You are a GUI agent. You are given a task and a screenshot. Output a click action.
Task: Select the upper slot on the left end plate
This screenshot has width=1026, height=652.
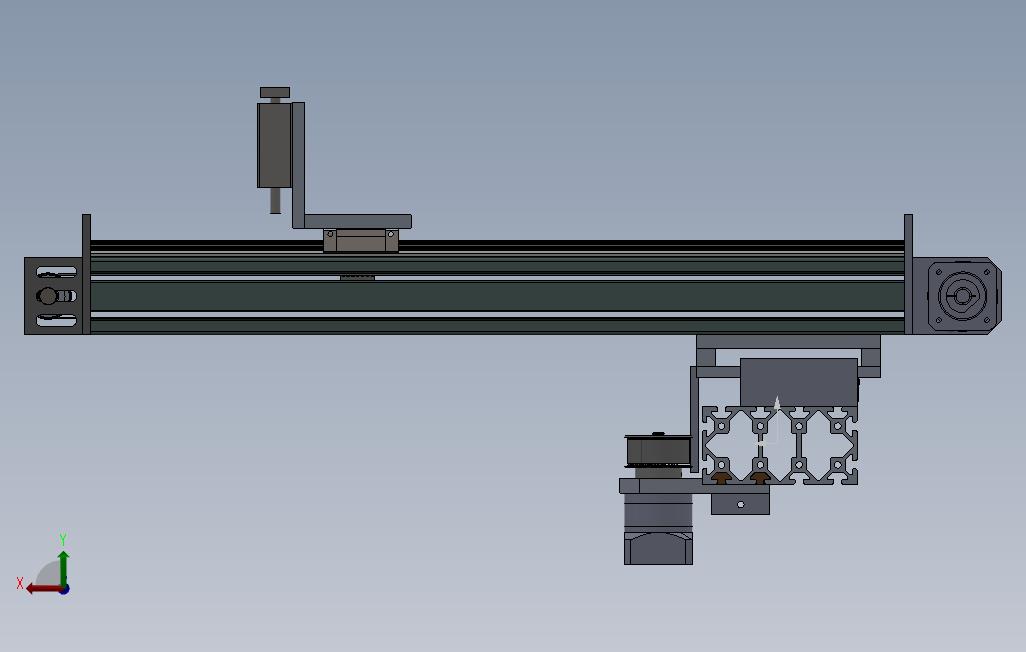(56, 272)
